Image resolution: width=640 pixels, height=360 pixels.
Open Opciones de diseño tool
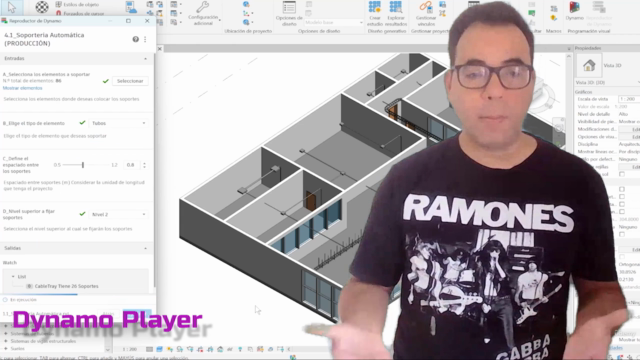click(x=289, y=13)
